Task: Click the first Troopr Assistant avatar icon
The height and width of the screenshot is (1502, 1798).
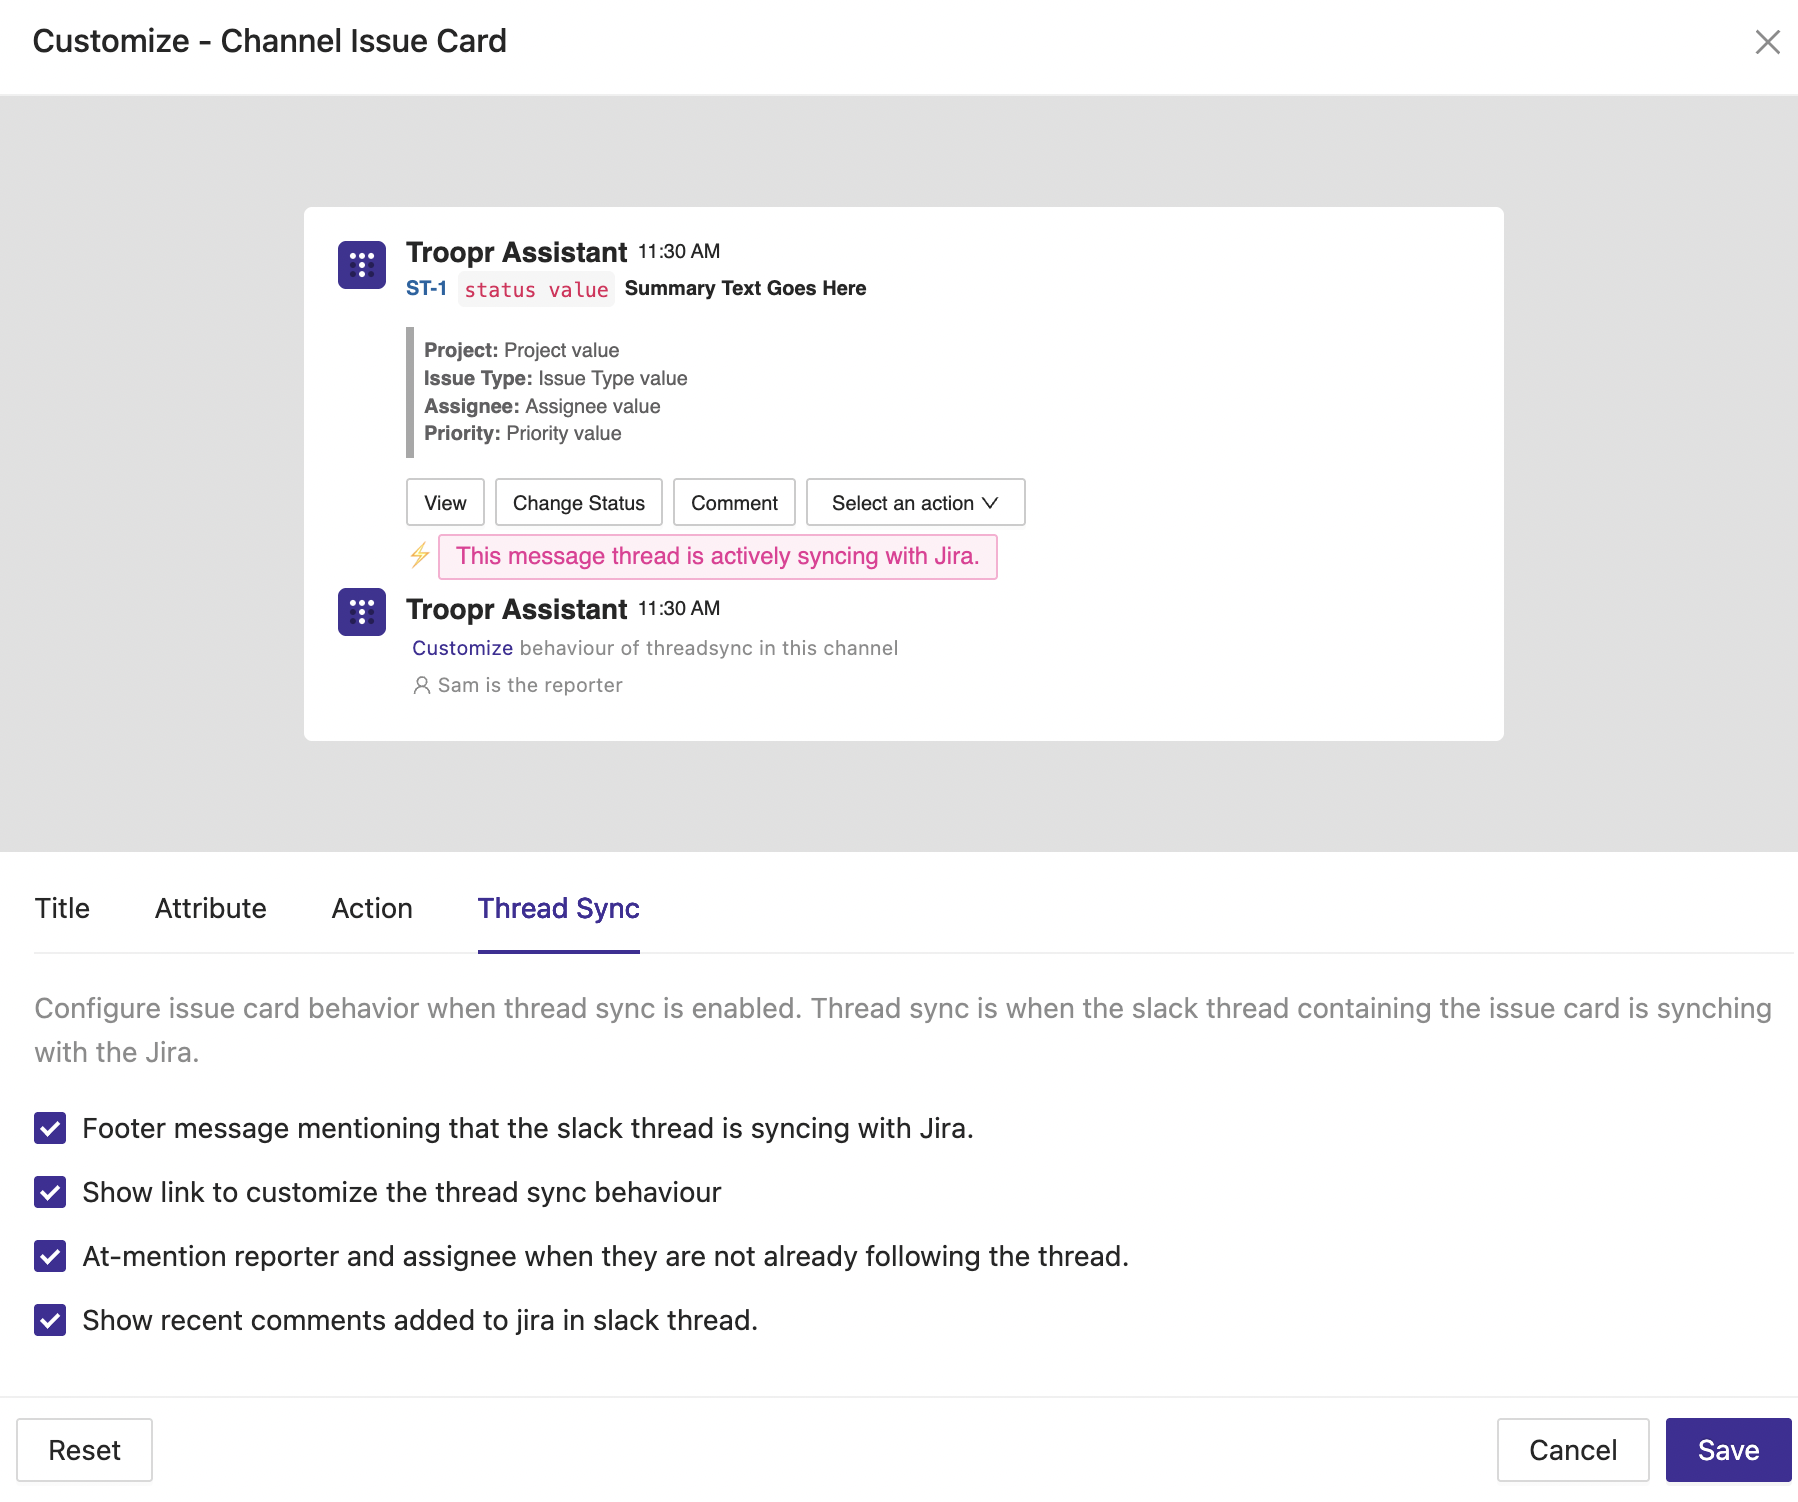Action: [x=362, y=265]
